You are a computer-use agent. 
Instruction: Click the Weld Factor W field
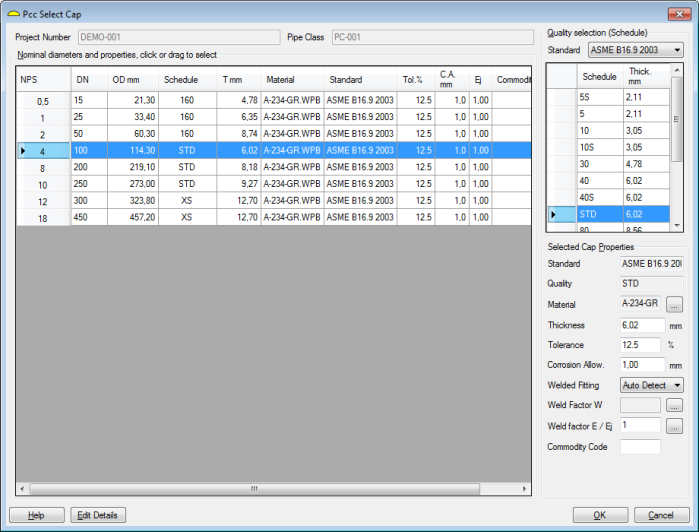[640, 405]
